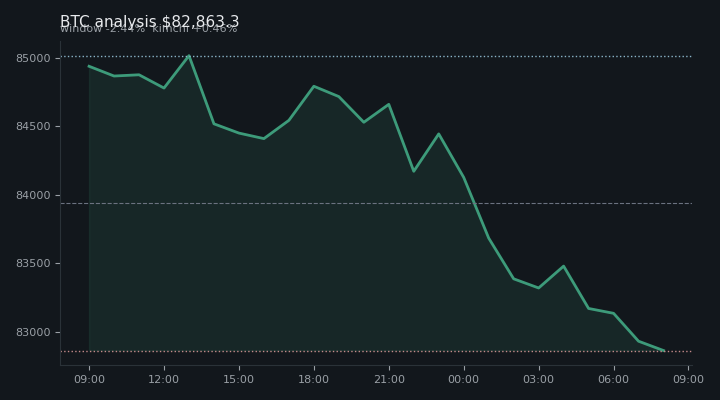Click the 09:00 label just before 12:00
This screenshot has width=720, height=400.
click(90, 379)
